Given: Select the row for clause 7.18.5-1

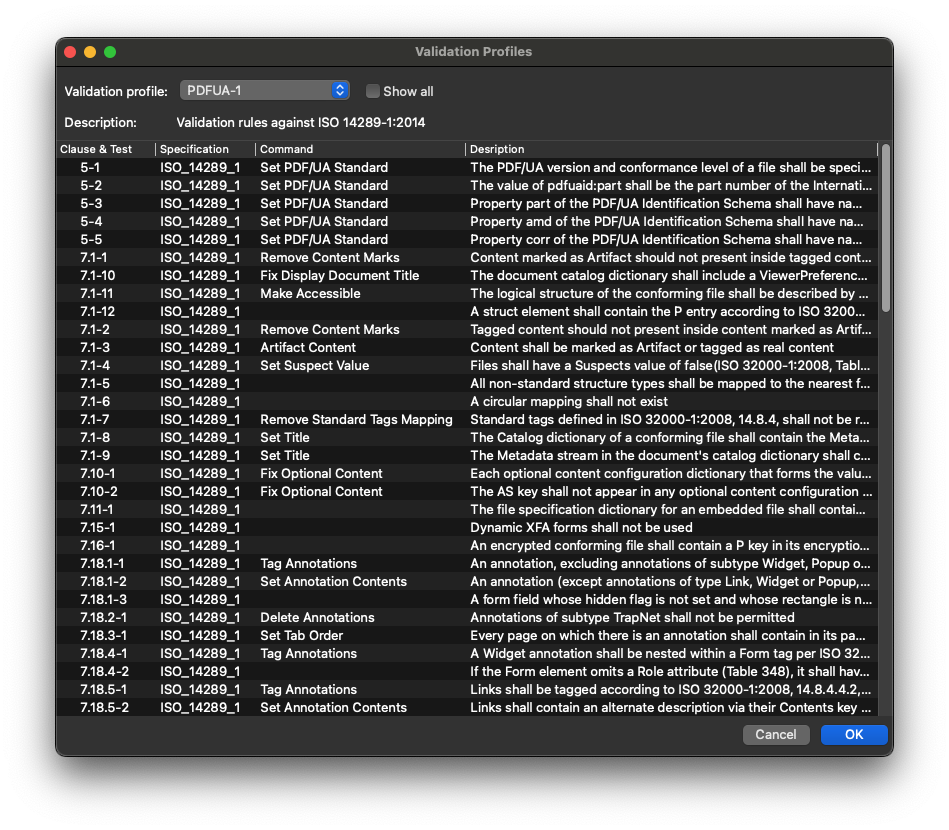Looking at the screenshot, I should click(x=467, y=690).
